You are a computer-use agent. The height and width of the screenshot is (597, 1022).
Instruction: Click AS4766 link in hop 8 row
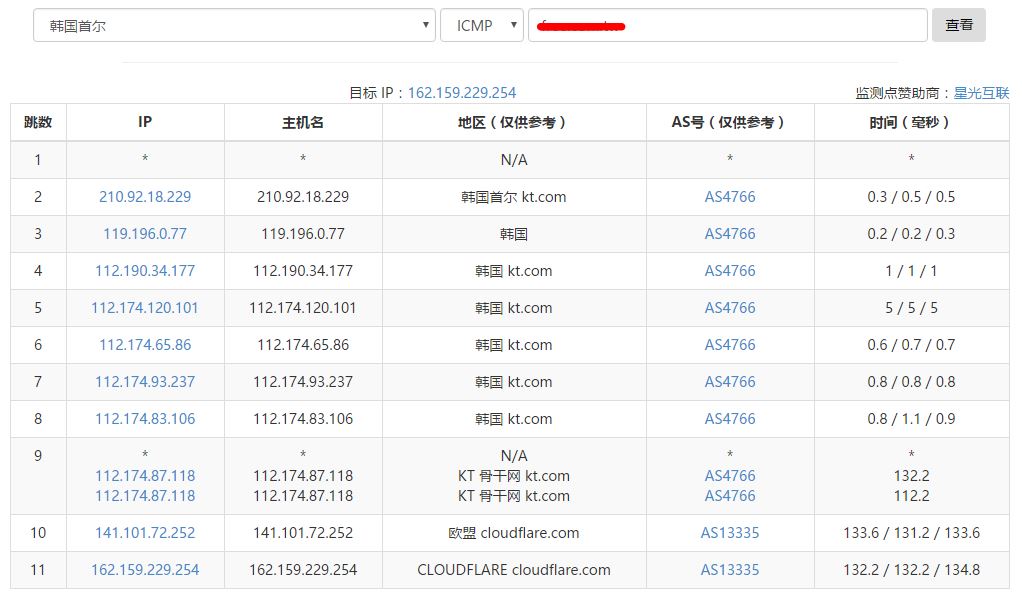pyautogui.click(x=729, y=419)
